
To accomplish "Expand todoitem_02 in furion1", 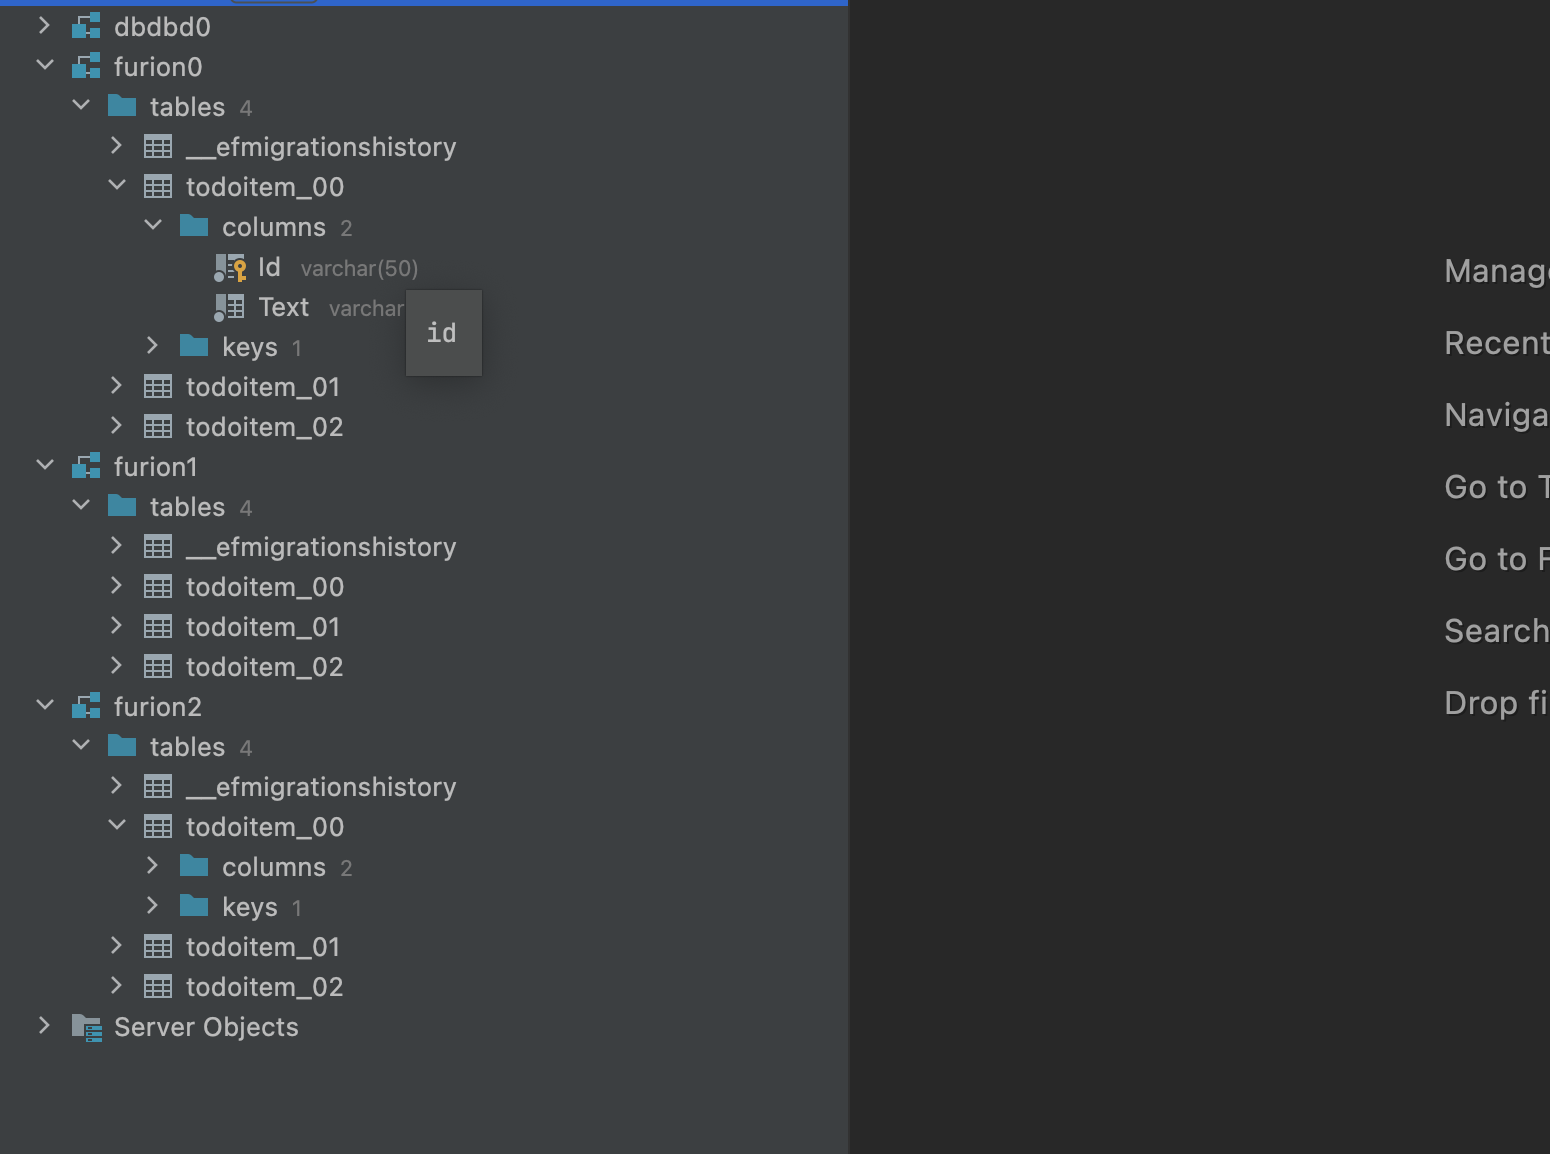I will tap(116, 665).
